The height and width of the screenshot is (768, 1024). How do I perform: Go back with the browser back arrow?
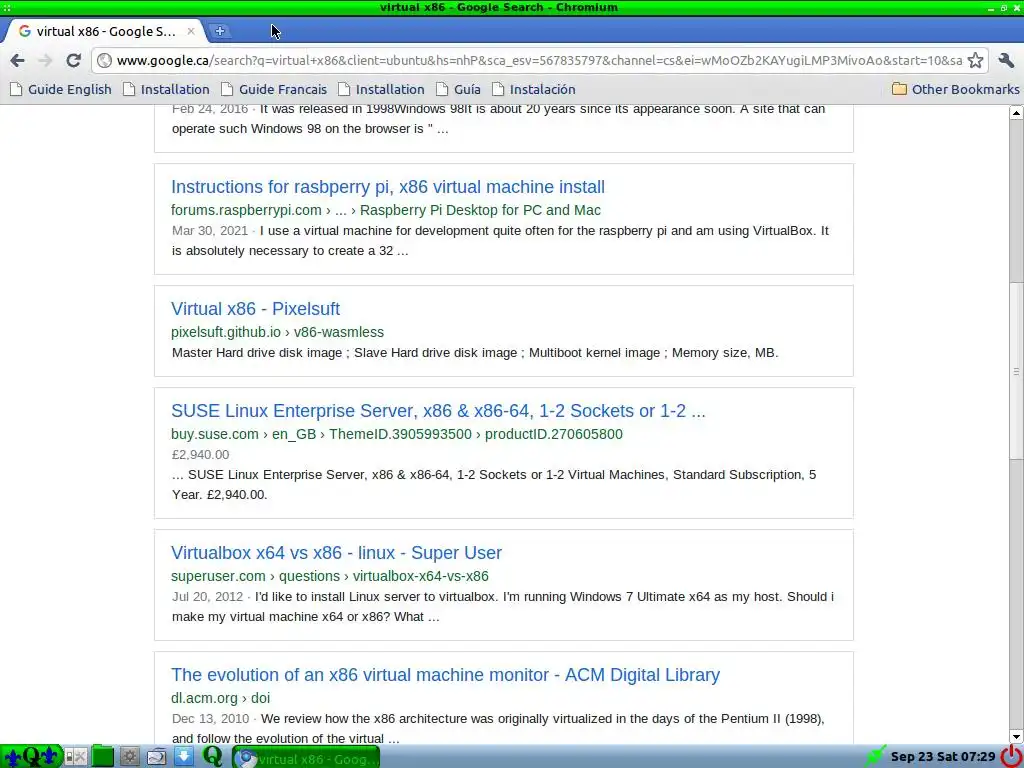(x=18, y=61)
